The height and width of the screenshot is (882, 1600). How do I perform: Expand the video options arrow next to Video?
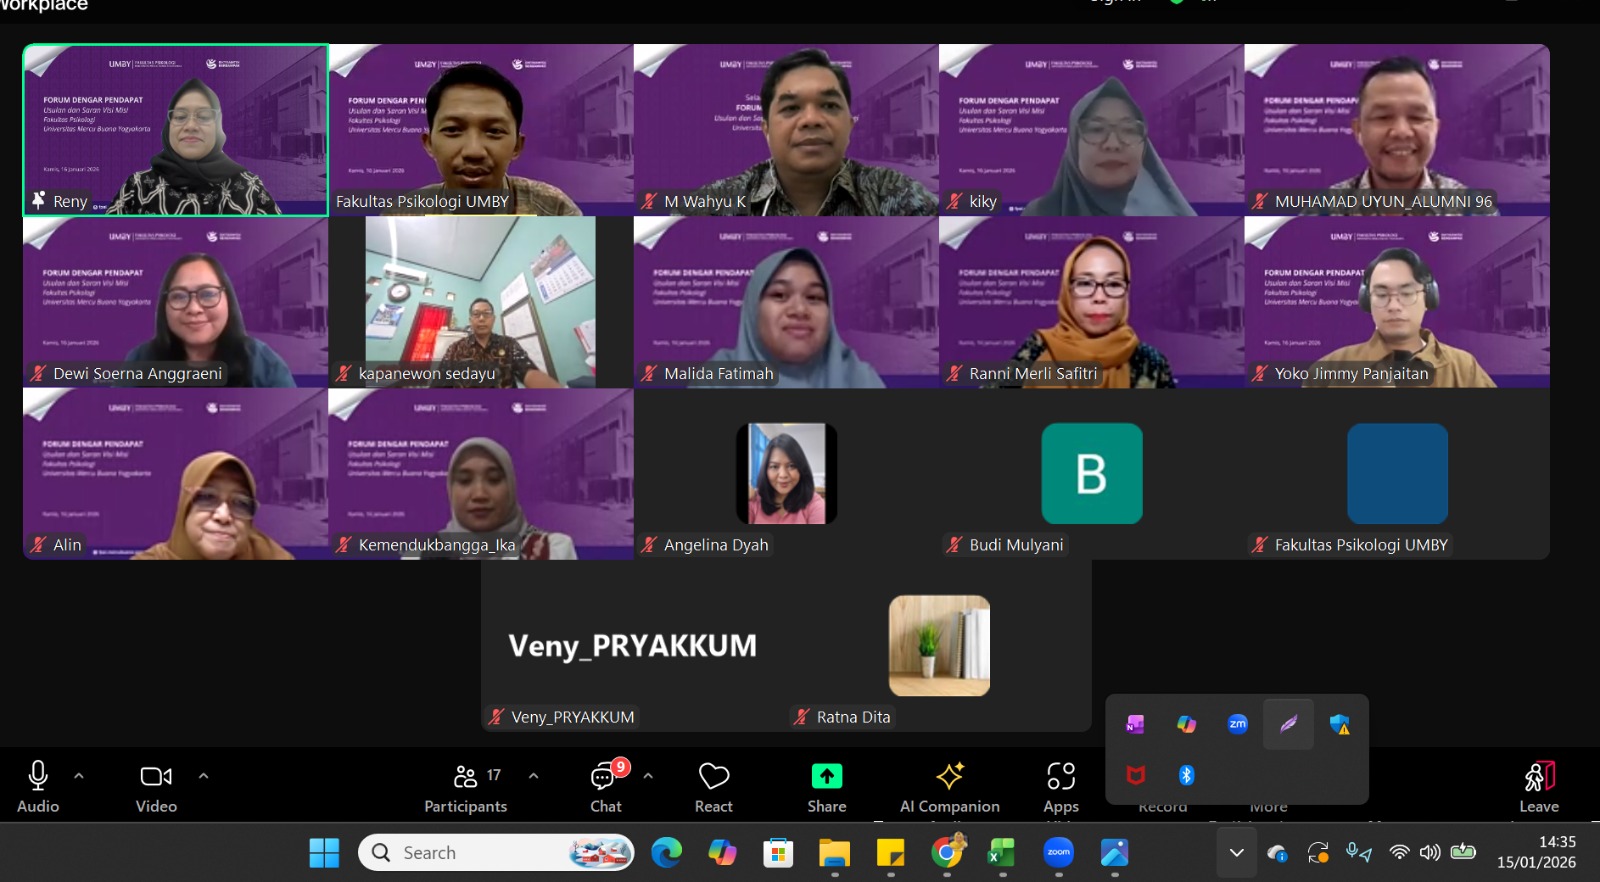click(x=203, y=776)
